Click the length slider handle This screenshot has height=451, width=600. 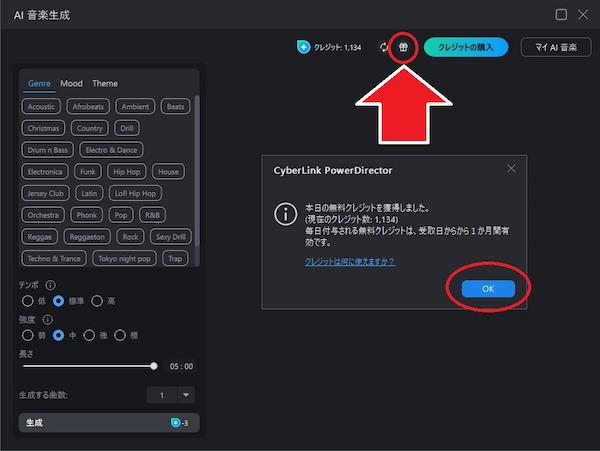(x=153, y=366)
